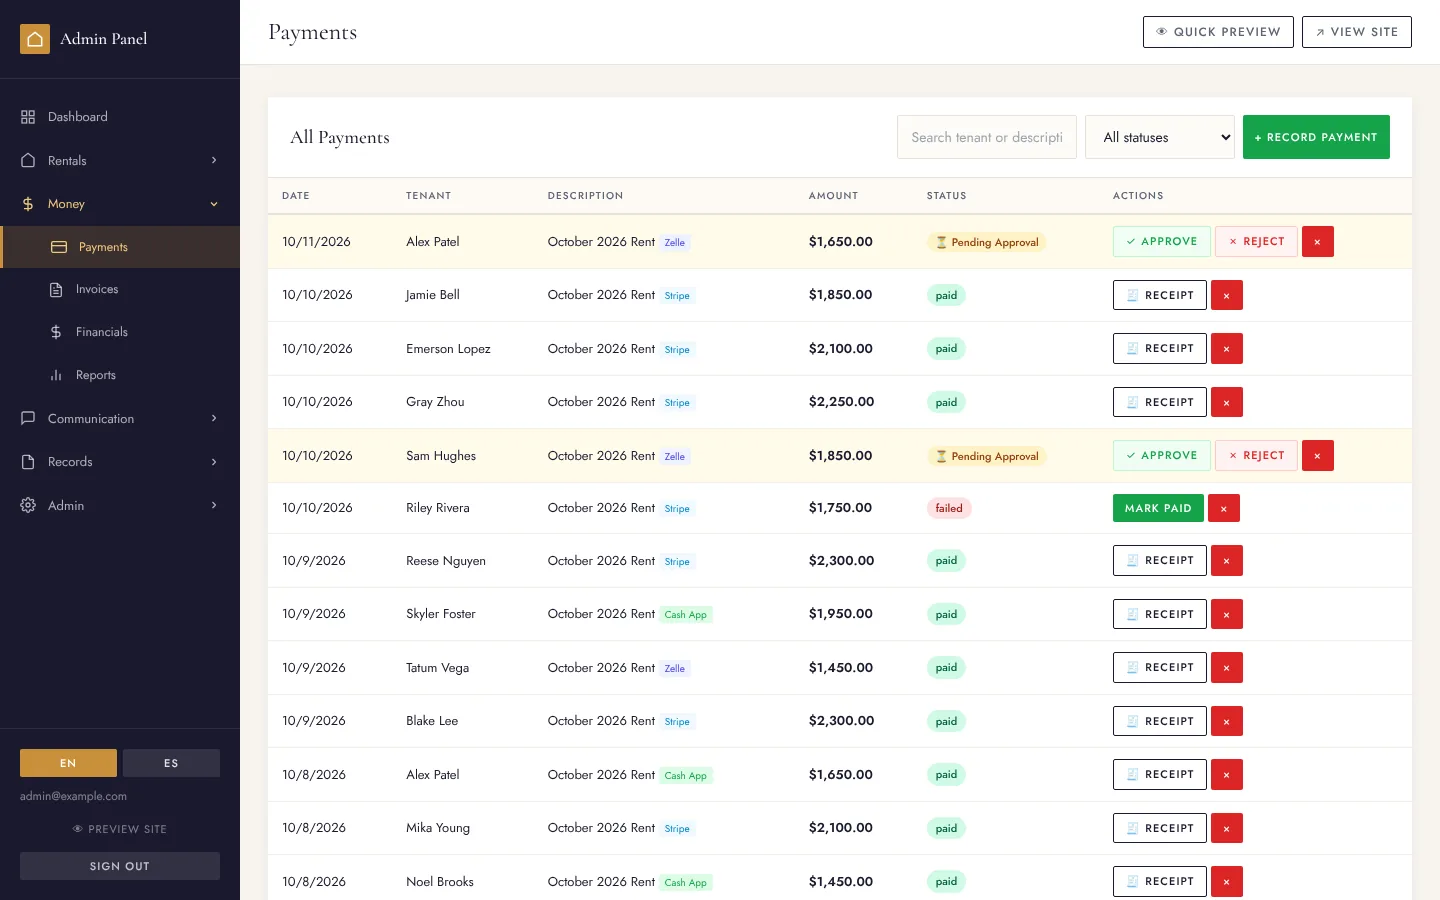Open receipt for Emerson Lopez's payment
Image resolution: width=1440 pixels, height=900 pixels.
(x=1160, y=349)
